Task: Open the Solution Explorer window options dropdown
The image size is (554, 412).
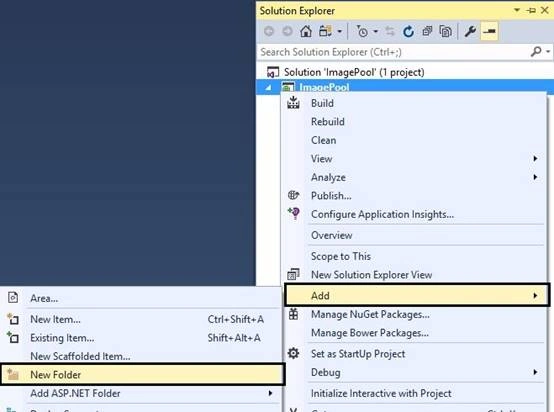Action: click(x=517, y=10)
